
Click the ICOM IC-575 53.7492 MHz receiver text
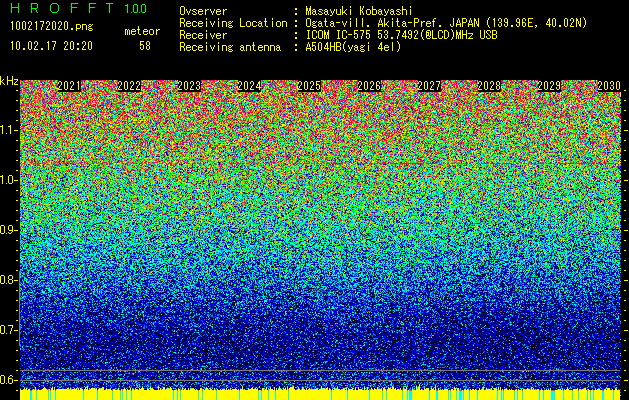tap(401, 35)
